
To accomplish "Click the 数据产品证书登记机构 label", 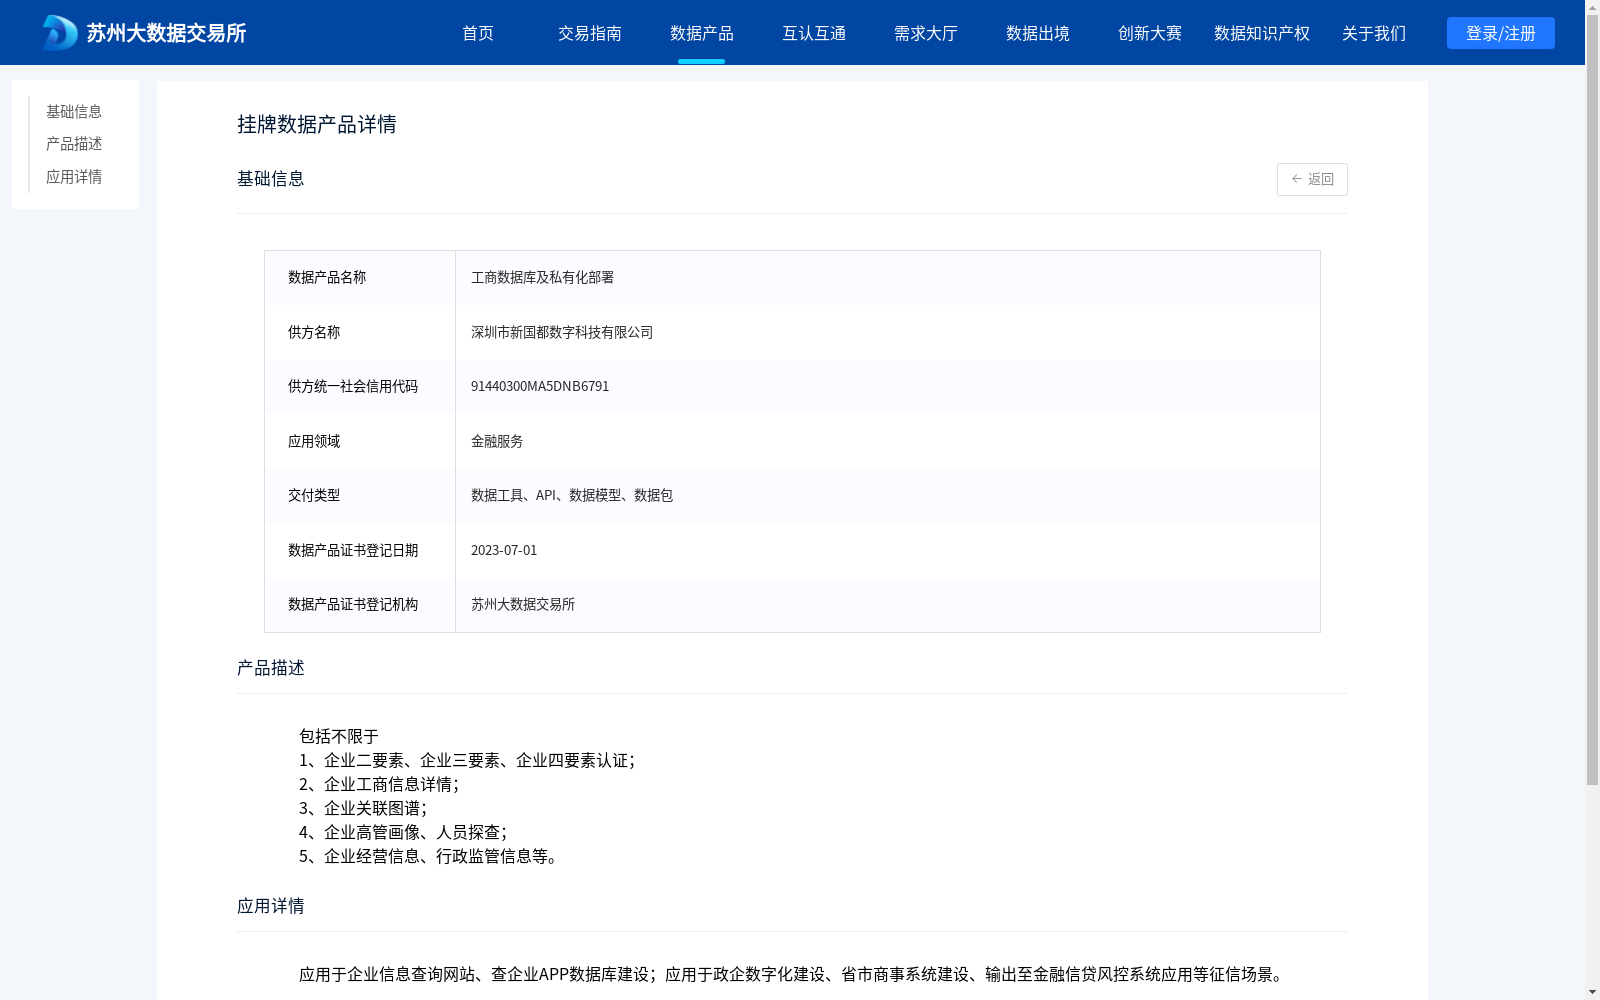I will pos(353,604).
